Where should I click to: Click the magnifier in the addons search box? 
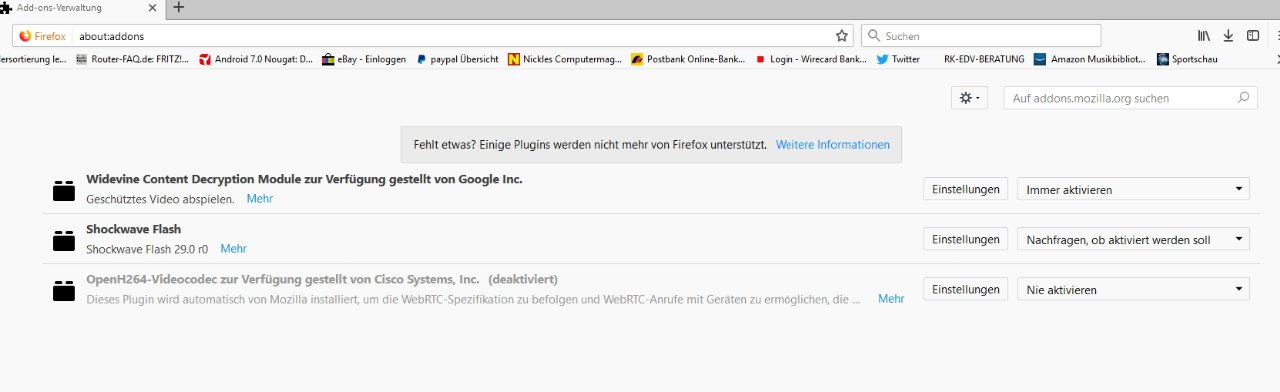pos(1243,98)
